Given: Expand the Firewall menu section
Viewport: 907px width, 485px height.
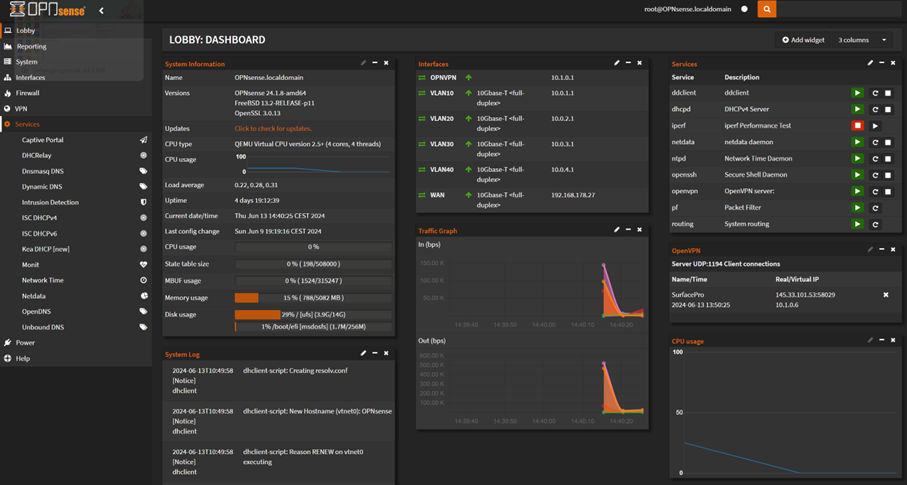Looking at the screenshot, I should point(27,93).
